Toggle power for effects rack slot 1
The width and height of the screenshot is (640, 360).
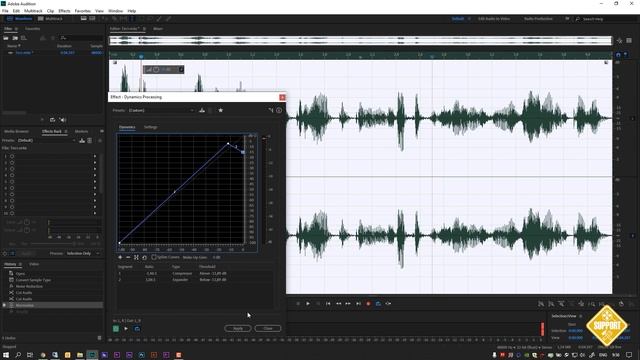click(12, 156)
